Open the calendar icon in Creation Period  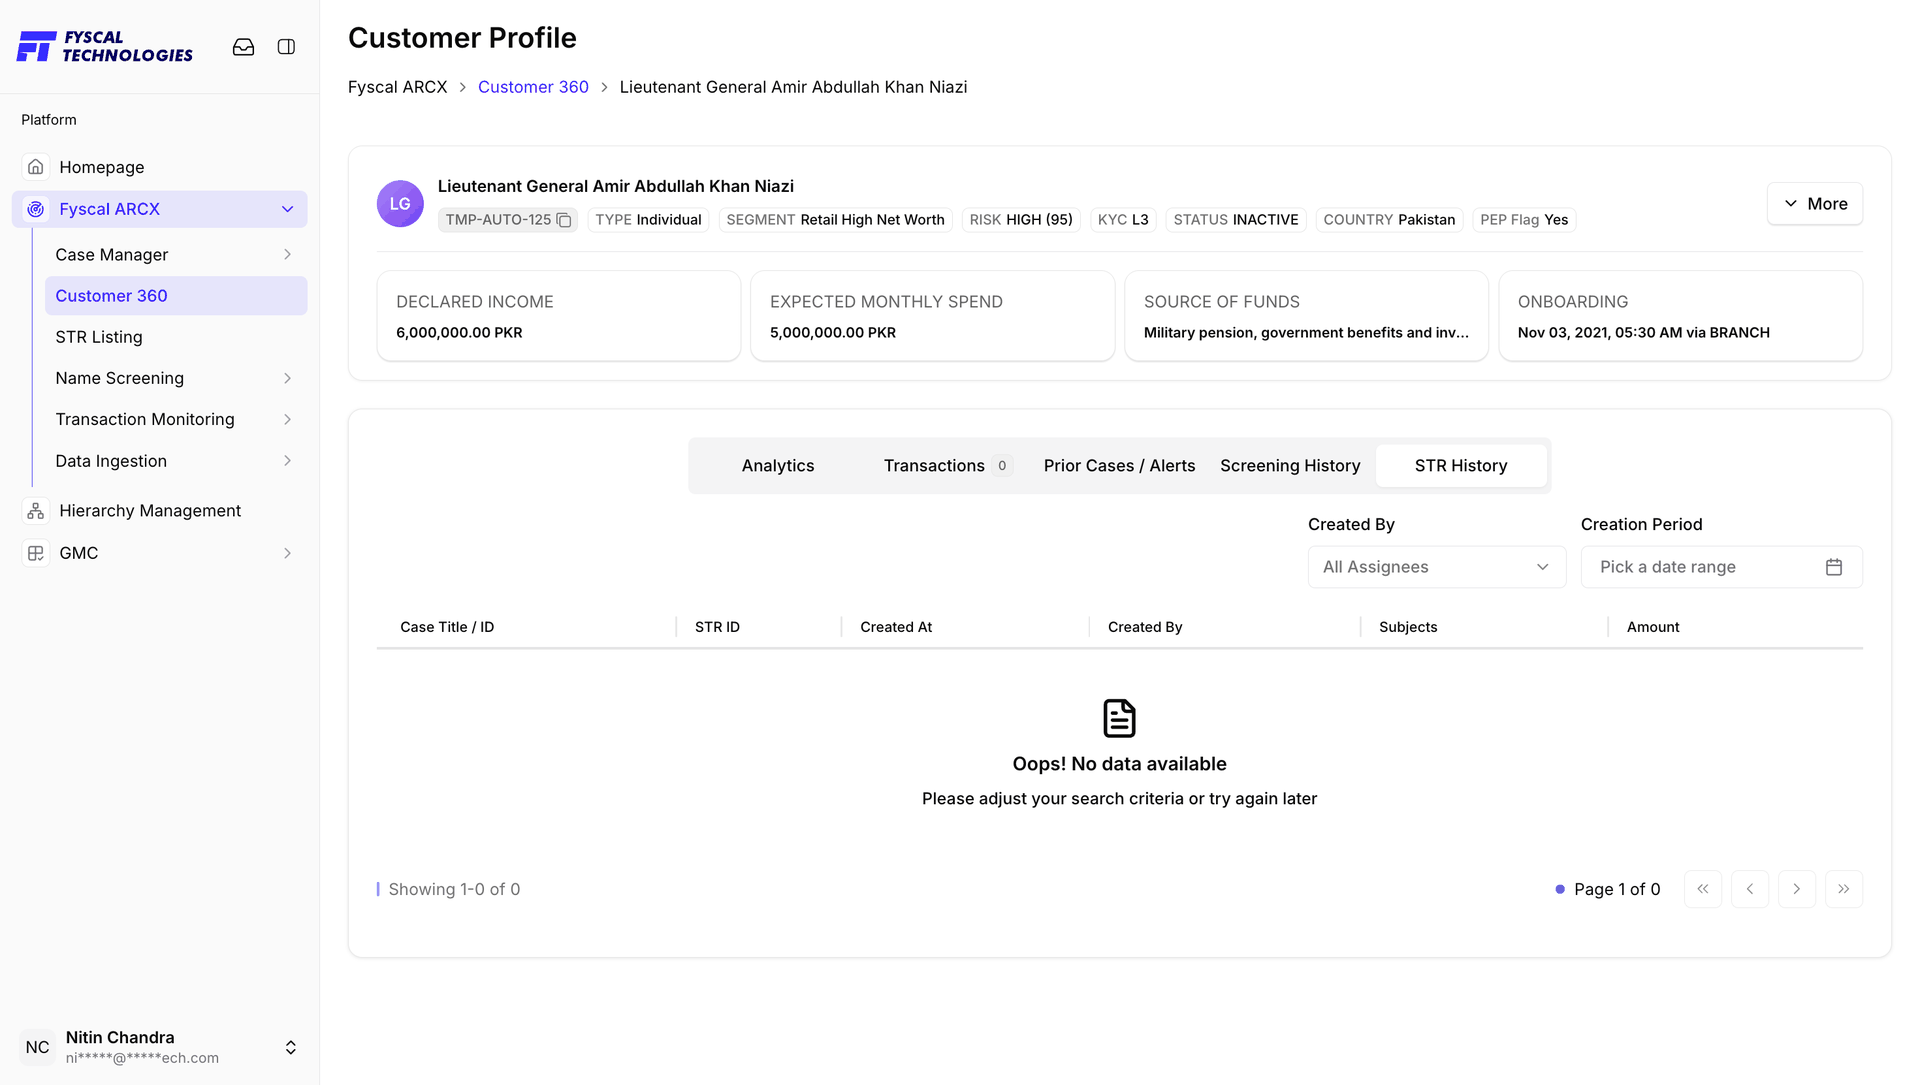click(1834, 567)
